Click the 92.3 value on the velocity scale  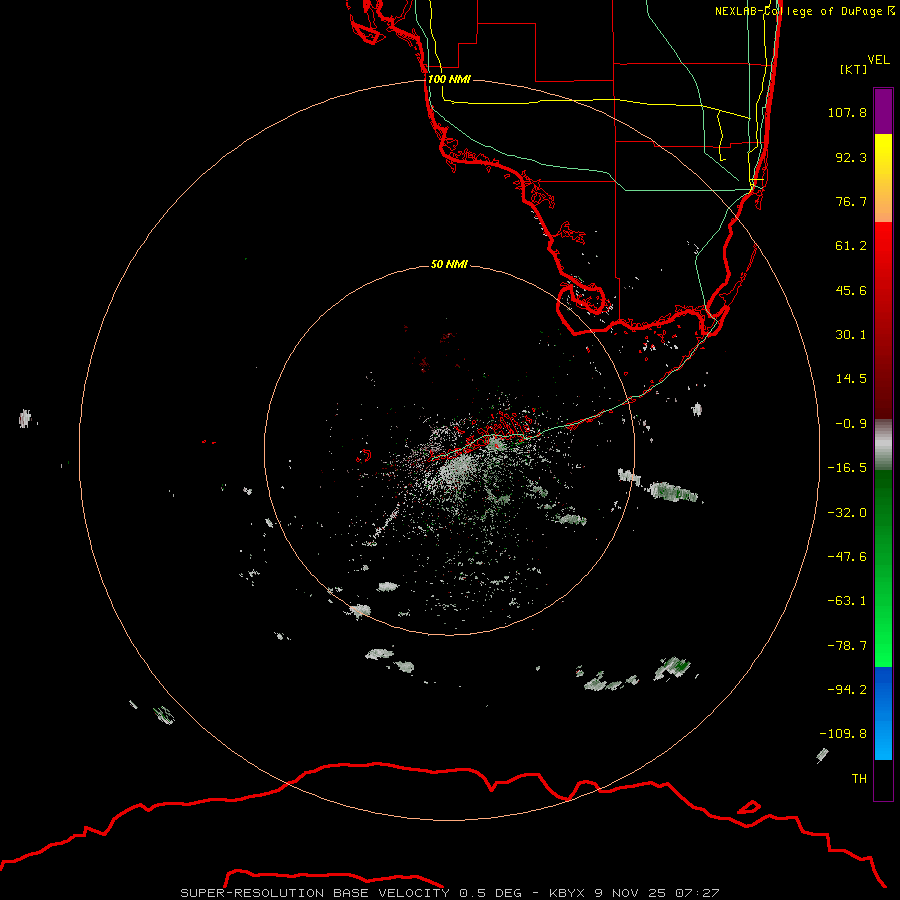(x=851, y=157)
